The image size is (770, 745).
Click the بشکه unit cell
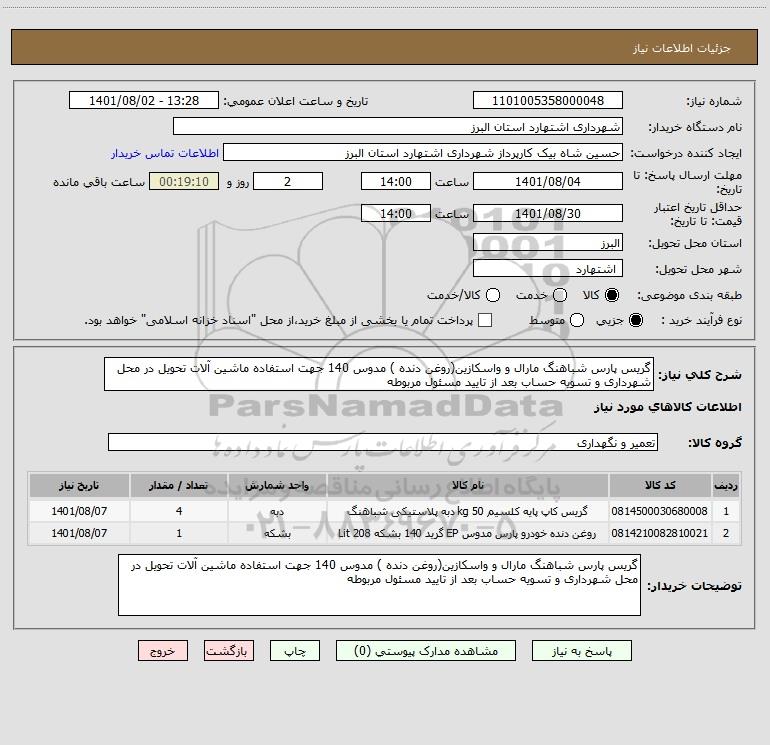pos(277,533)
